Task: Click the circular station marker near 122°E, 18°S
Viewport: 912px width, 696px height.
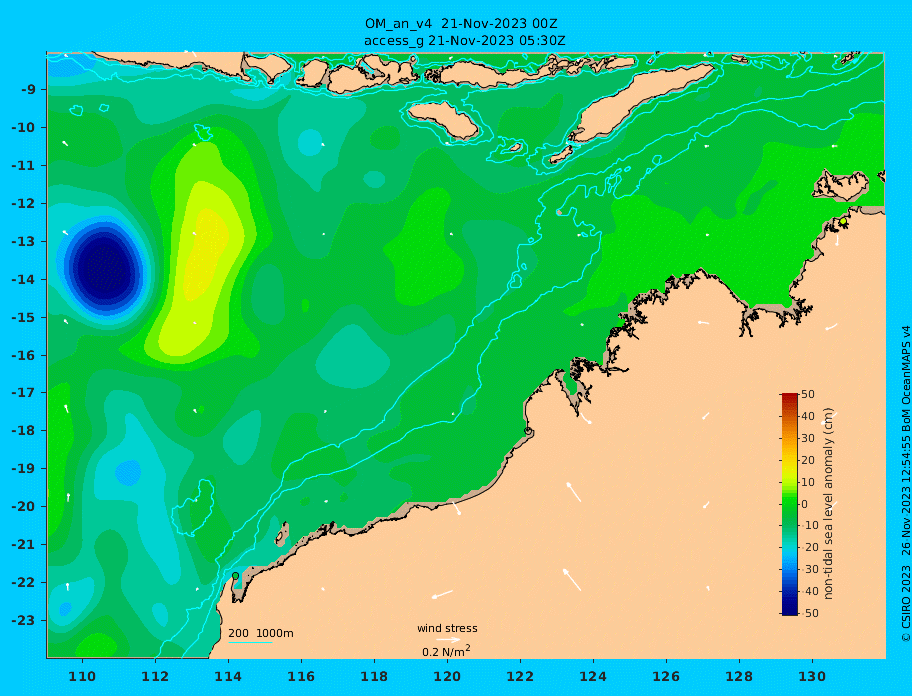Action: point(528,431)
